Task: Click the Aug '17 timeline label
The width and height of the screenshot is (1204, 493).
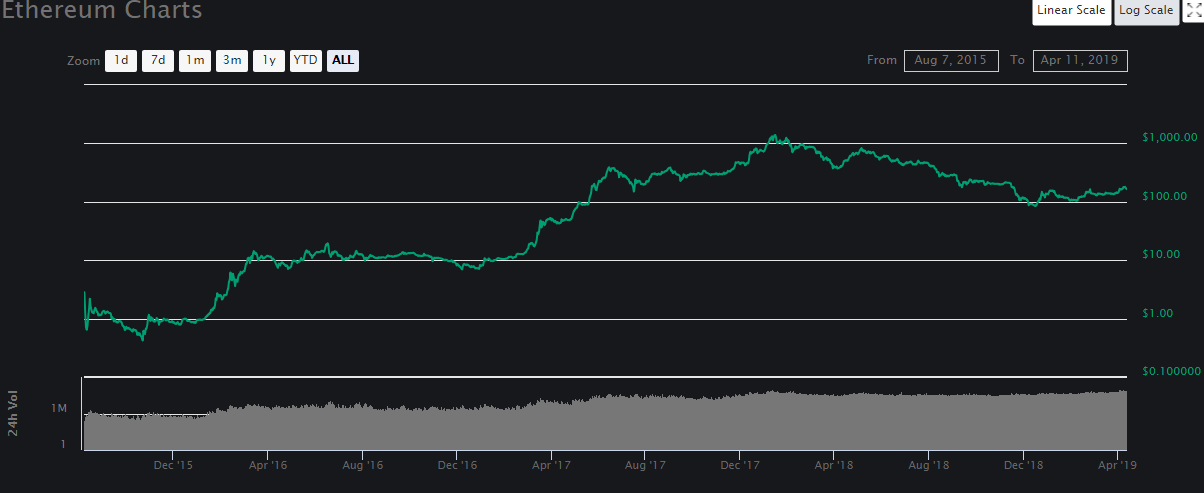Action: 646,464
